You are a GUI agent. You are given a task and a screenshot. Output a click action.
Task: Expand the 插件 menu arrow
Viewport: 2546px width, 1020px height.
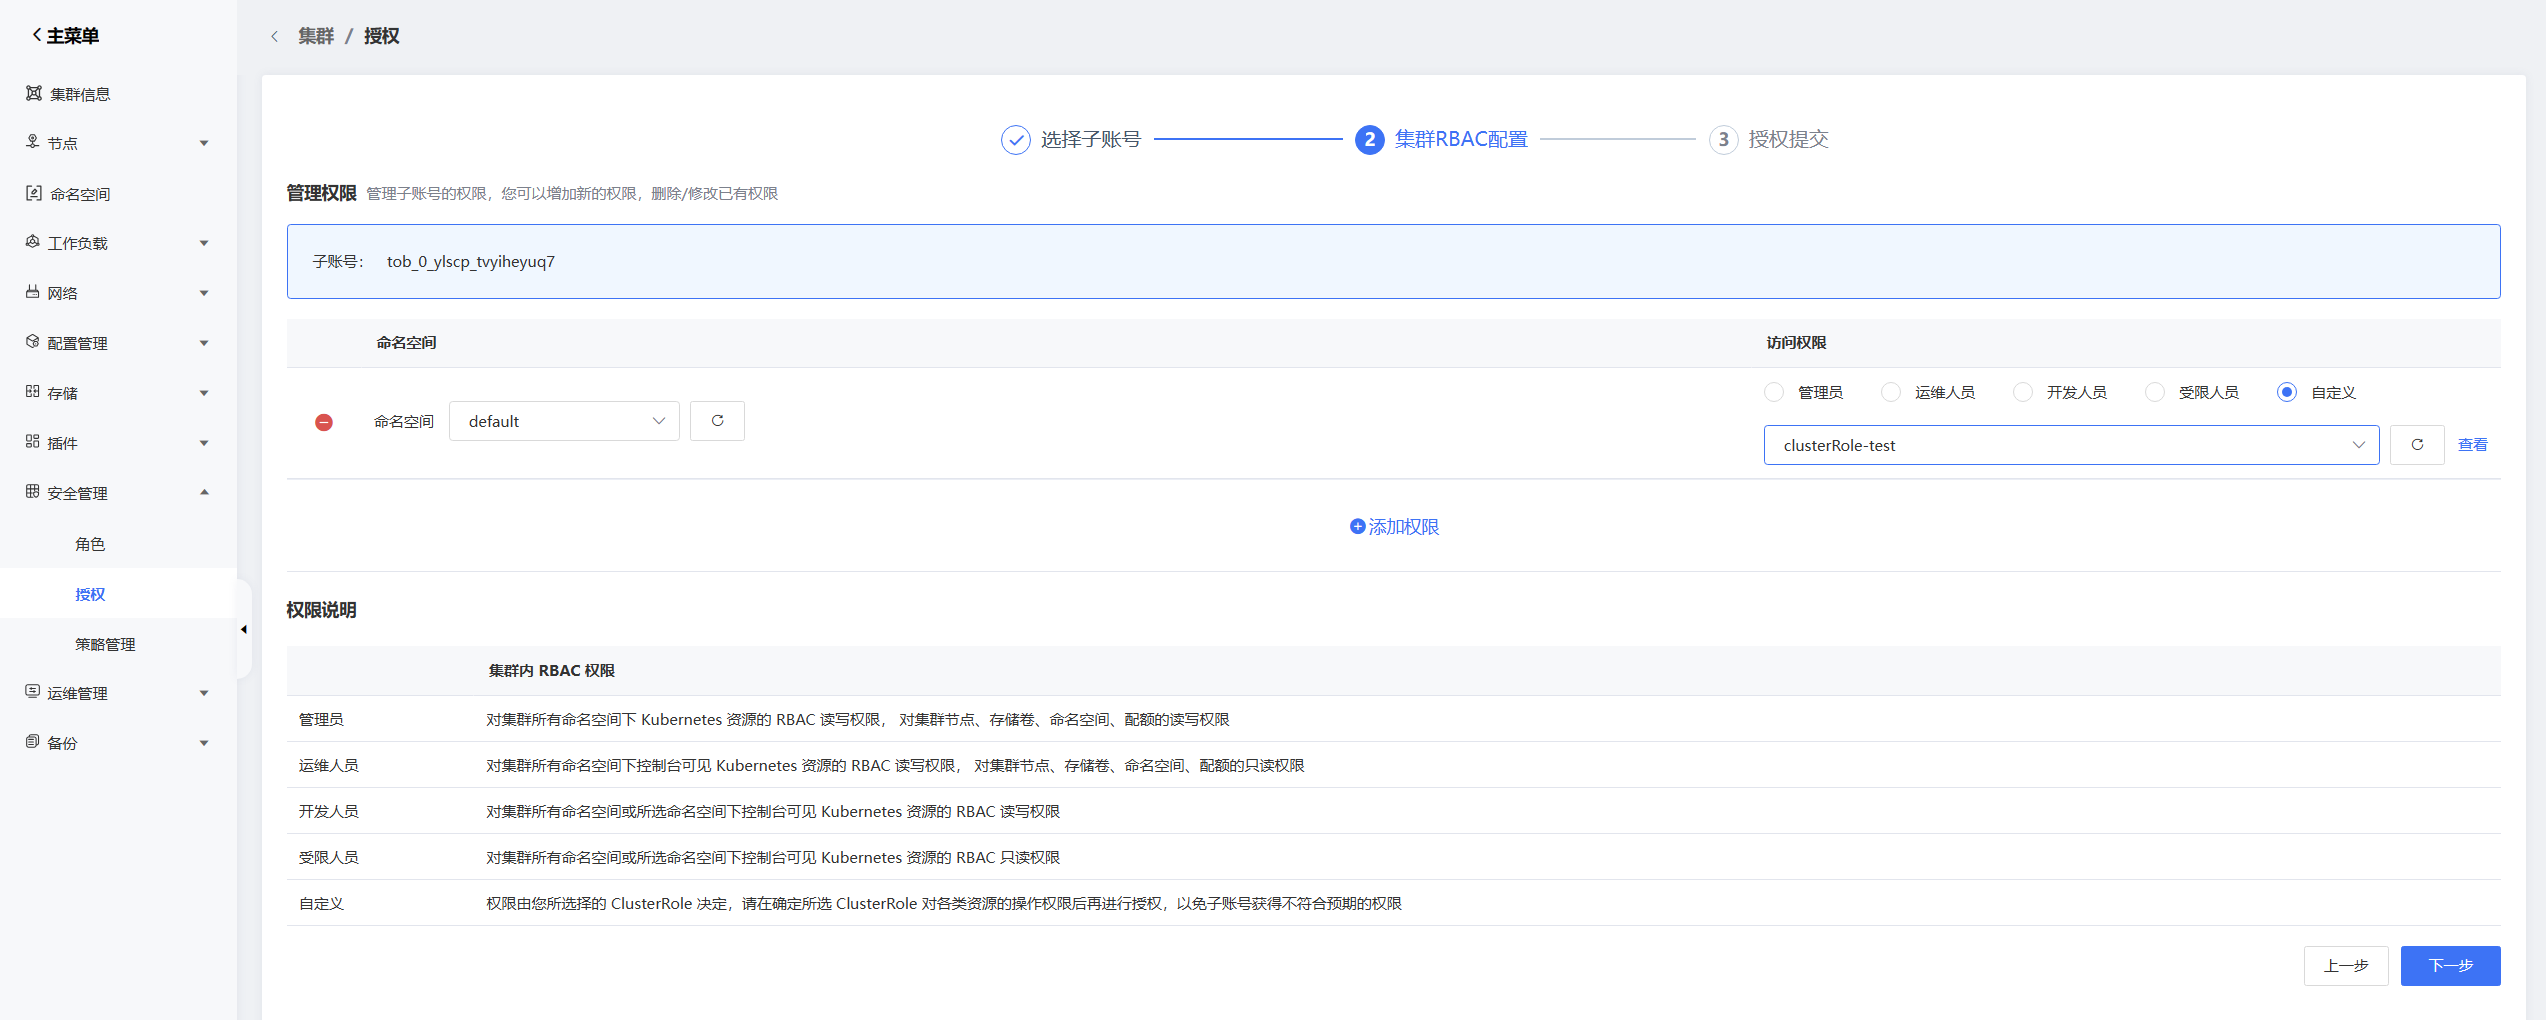[204, 443]
